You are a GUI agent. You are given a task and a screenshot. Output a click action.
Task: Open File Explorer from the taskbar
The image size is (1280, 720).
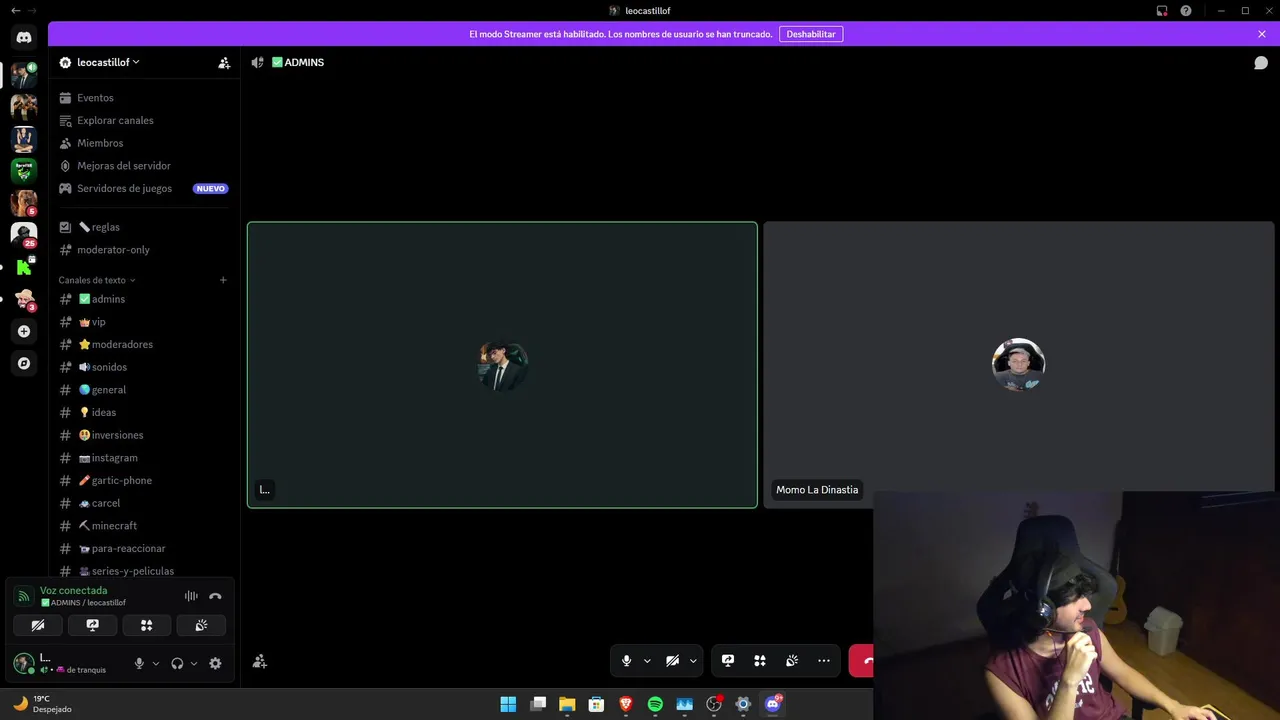(567, 704)
